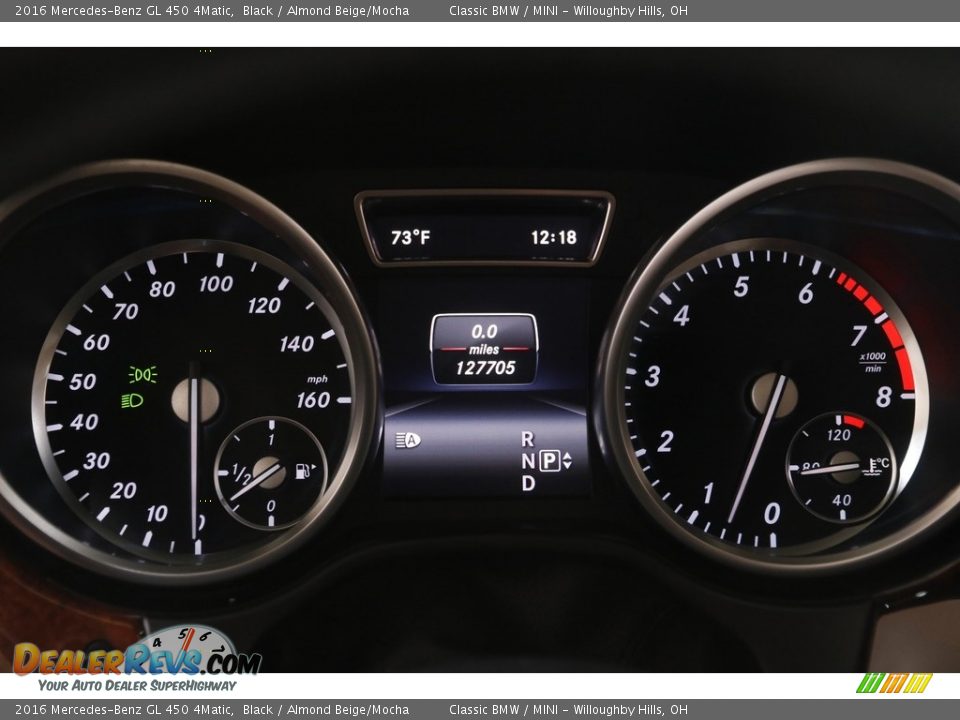Click the temperature gauge's 40 °C mark

pyautogui.click(x=841, y=500)
